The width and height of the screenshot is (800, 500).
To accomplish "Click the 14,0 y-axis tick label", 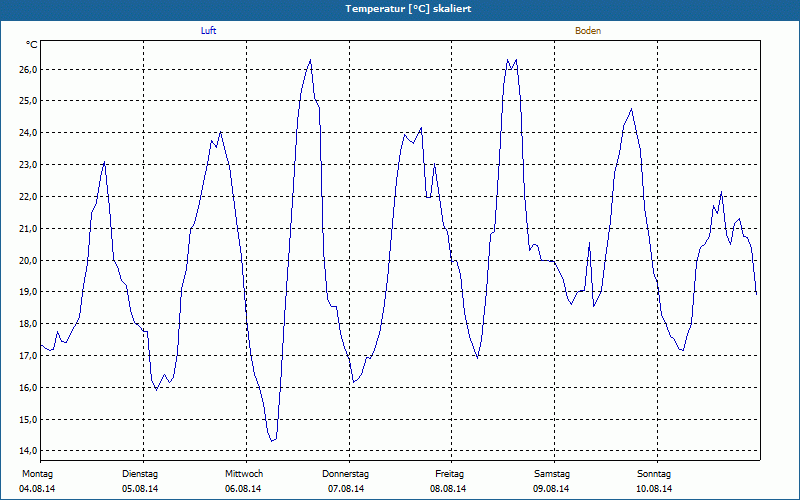I will 29,451.
